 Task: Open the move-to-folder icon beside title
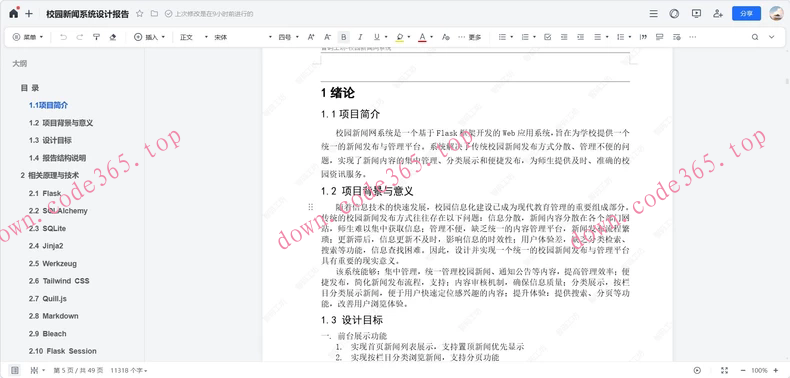[x=154, y=14]
